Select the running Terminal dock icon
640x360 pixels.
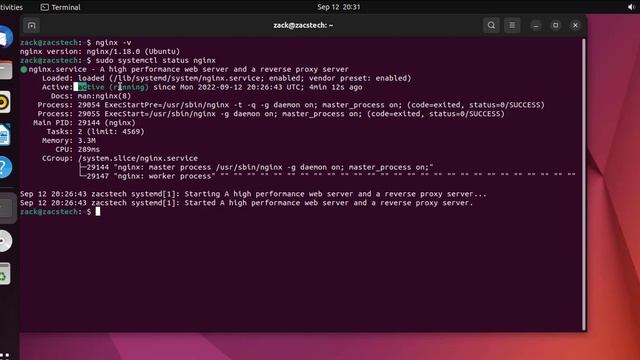pos(7,208)
